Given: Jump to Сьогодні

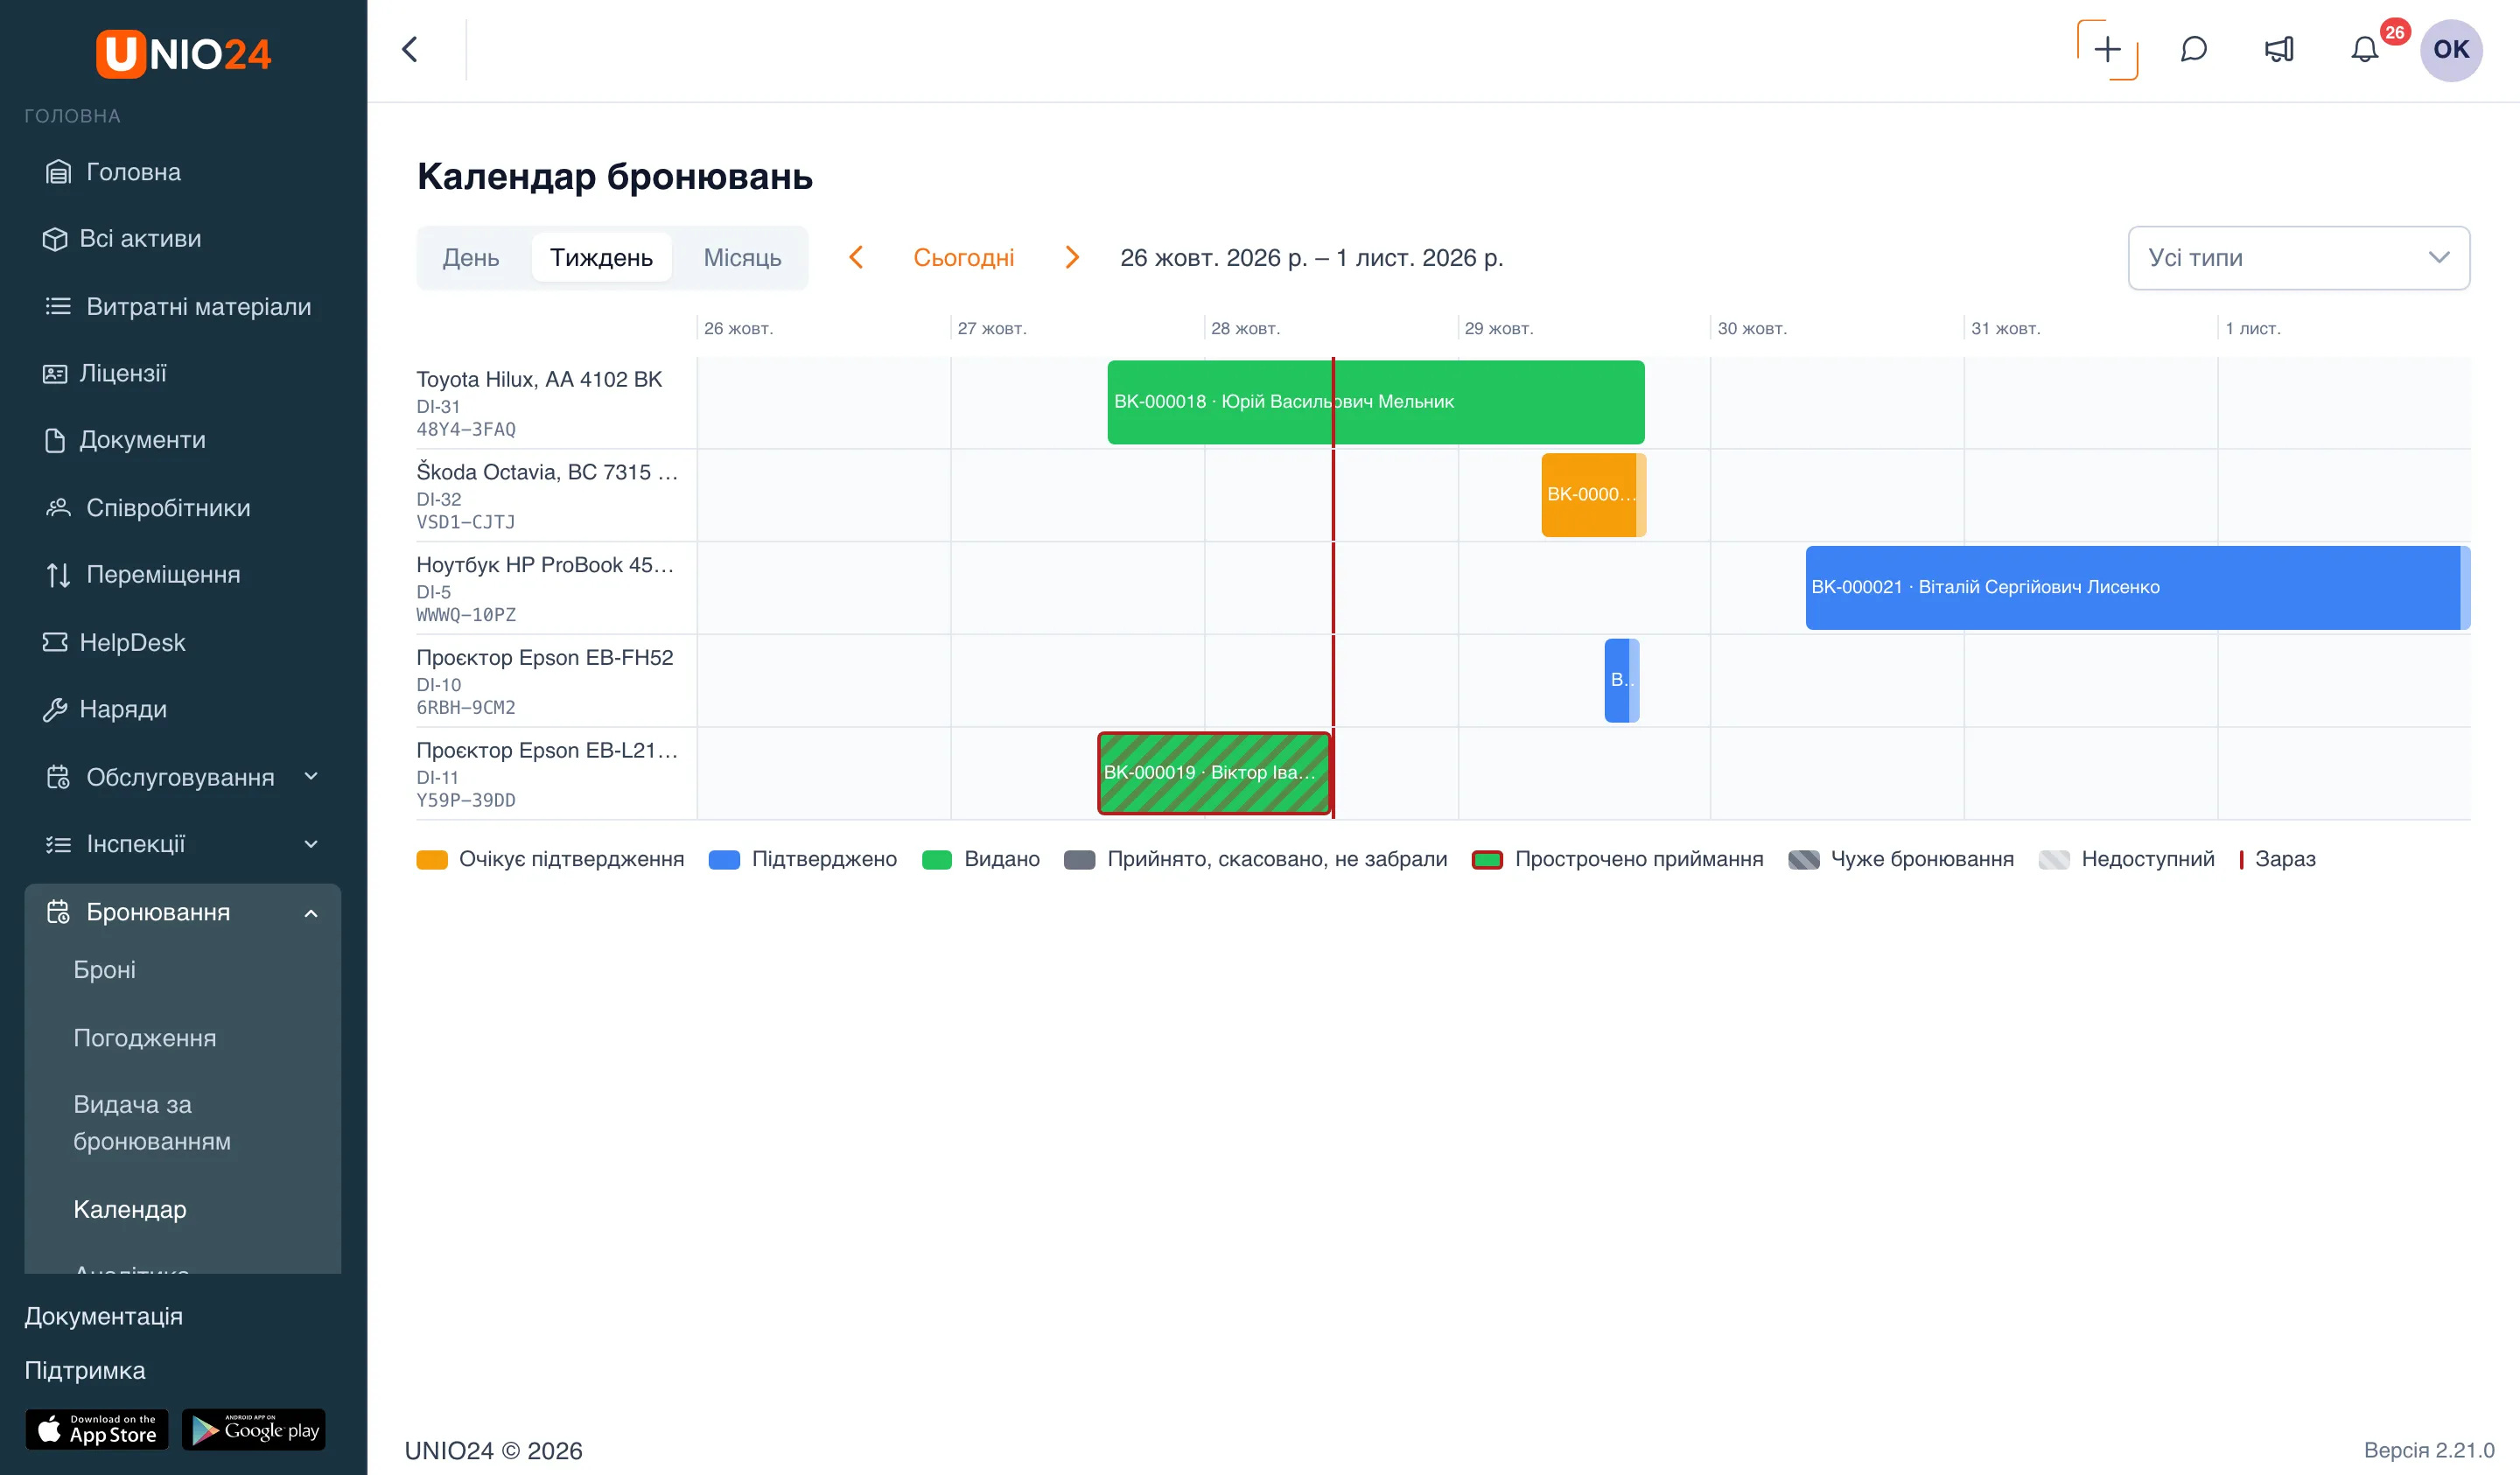Looking at the screenshot, I should 963,258.
